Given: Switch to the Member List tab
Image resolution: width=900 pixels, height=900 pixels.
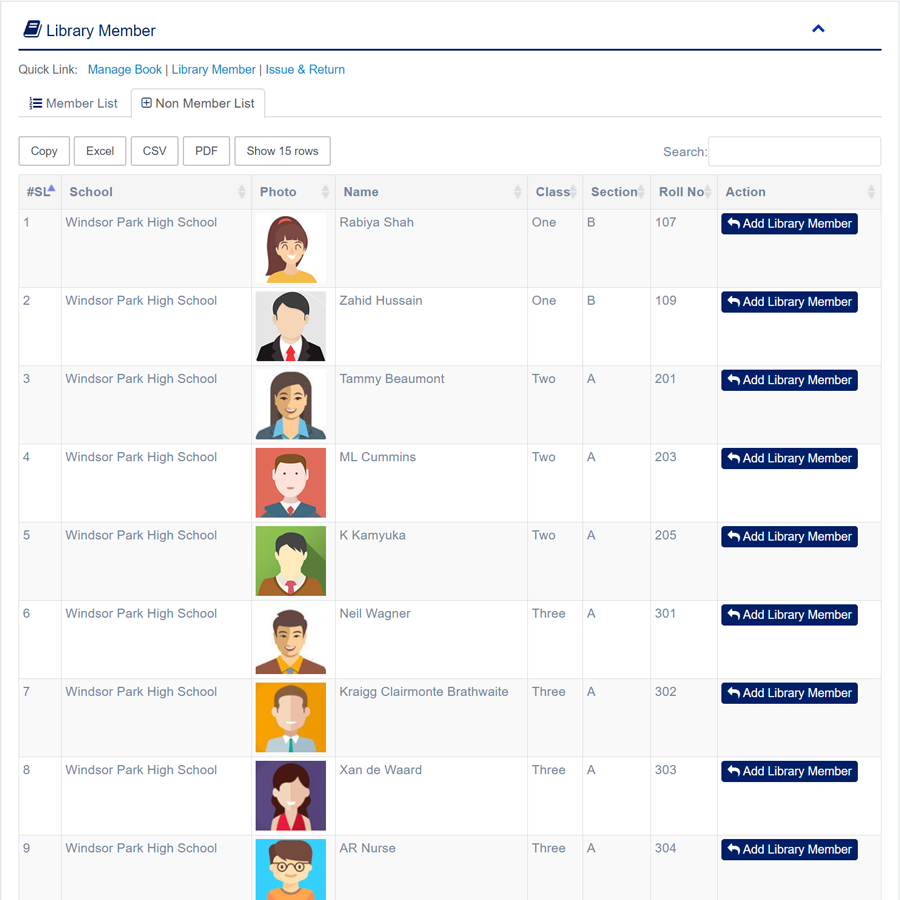Looking at the screenshot, I should [x=74, y=103].
